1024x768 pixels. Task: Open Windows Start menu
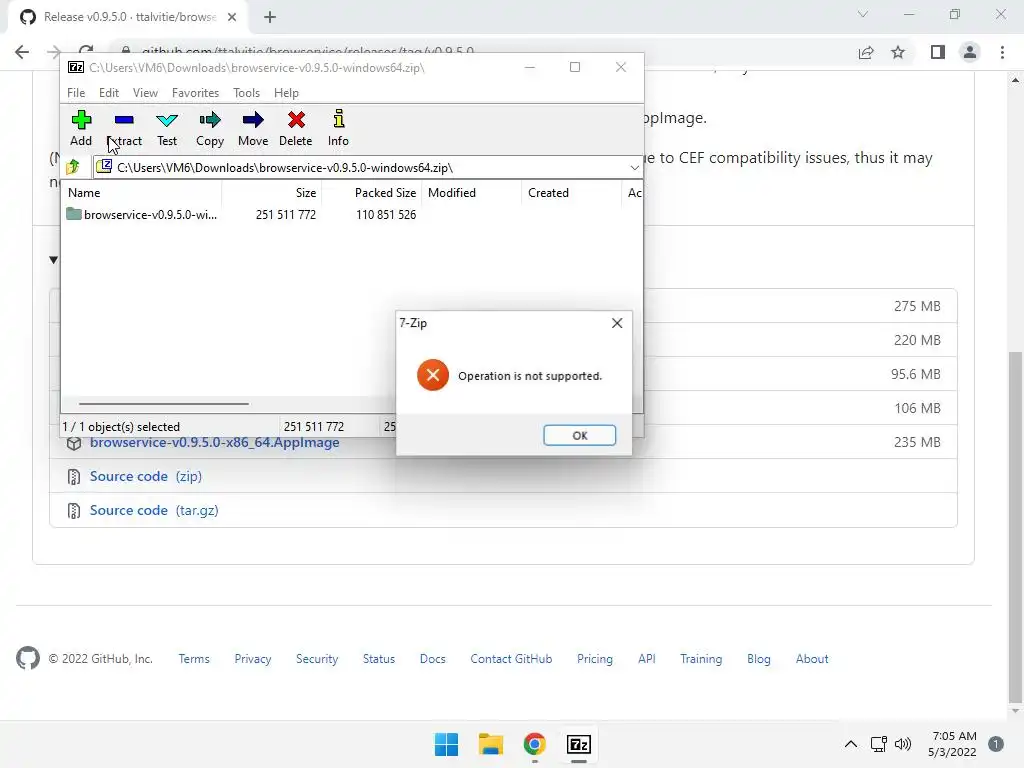447,744
